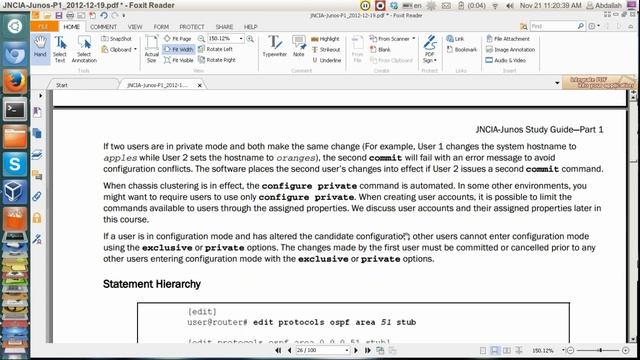640x360 pixels.
Task: Add a Bookmark from the ribbon
Action: pos(462,49)
